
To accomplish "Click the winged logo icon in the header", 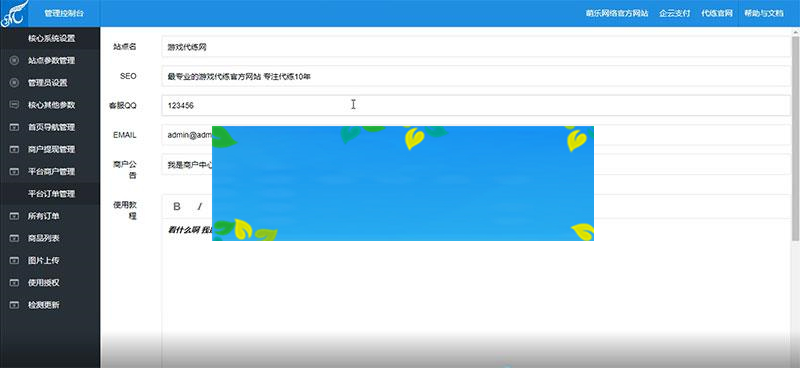I will 14,13.
